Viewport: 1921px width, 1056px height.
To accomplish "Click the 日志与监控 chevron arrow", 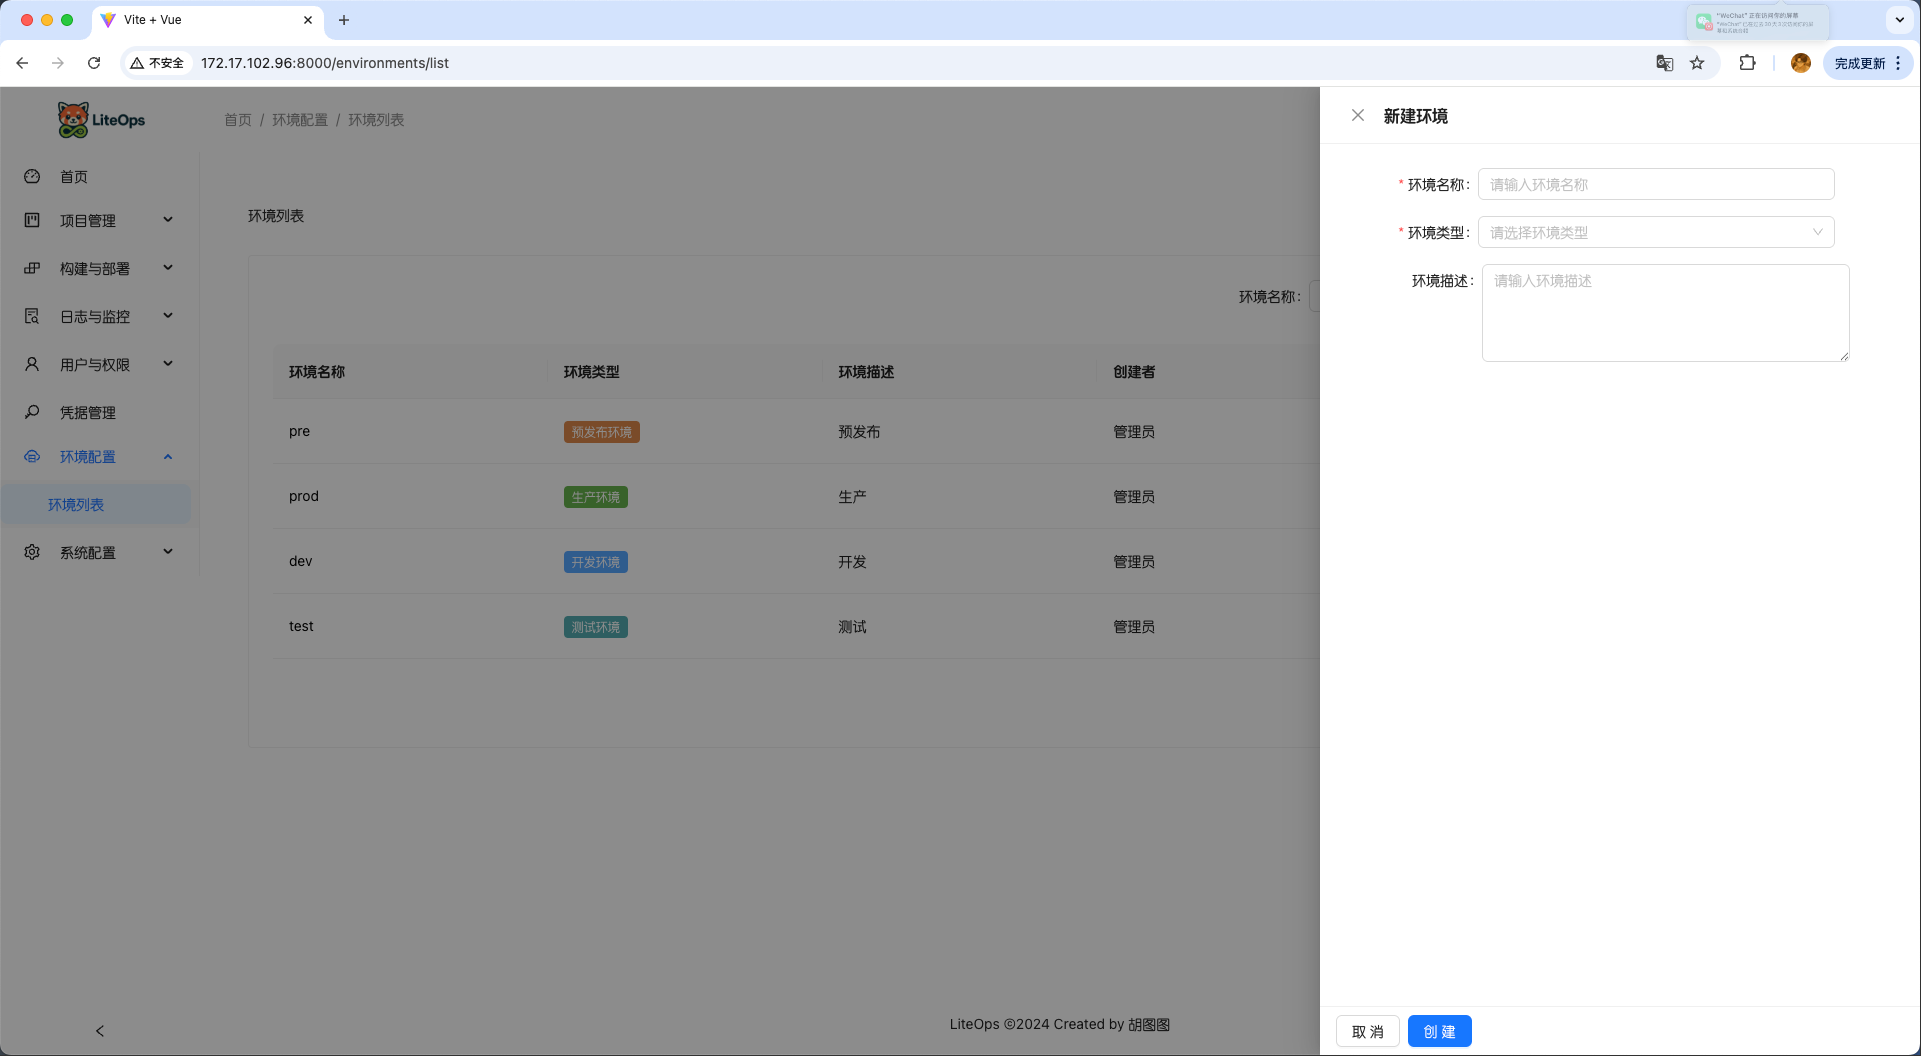I will 168,316.
